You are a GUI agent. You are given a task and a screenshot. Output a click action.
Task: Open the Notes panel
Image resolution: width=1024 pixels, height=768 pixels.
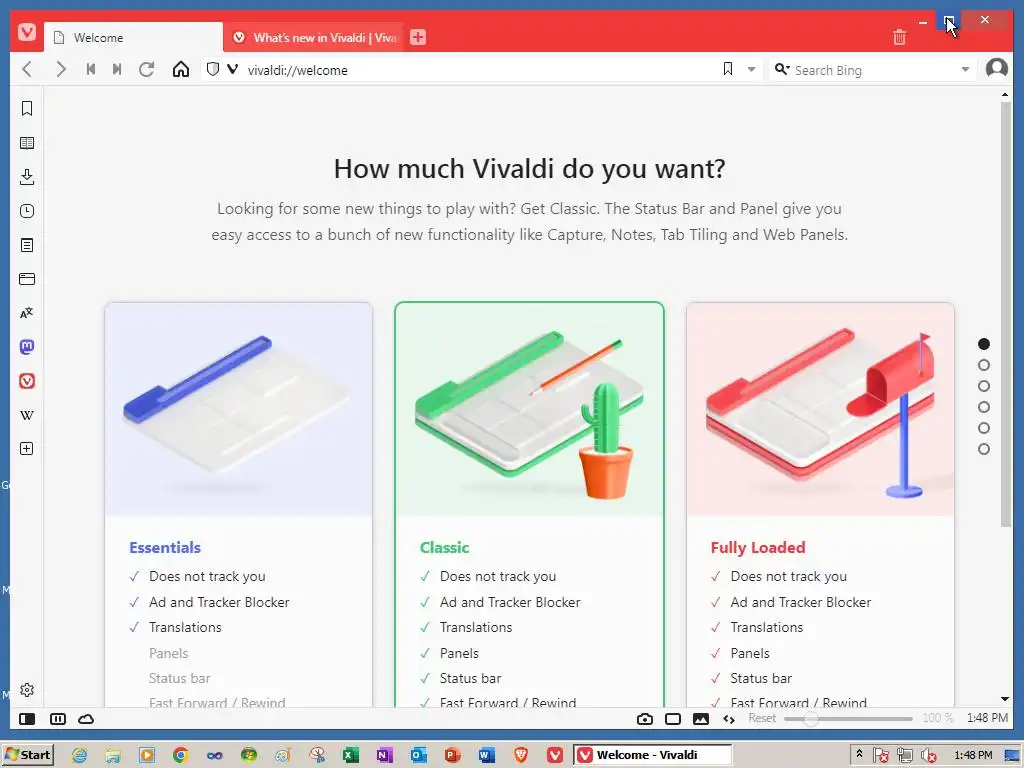pyautogui.click(x=27, y=245)
